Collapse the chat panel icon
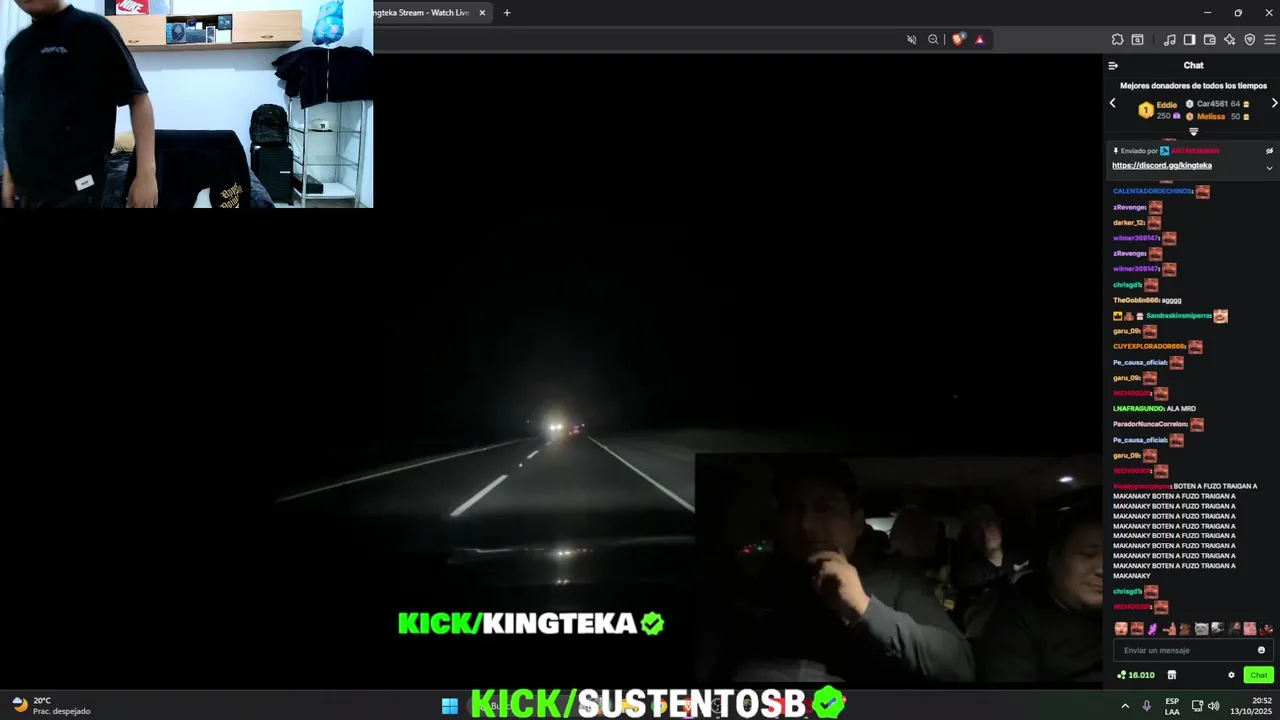Viewport: 1280px width, 720px height. tap(1113, 66)
